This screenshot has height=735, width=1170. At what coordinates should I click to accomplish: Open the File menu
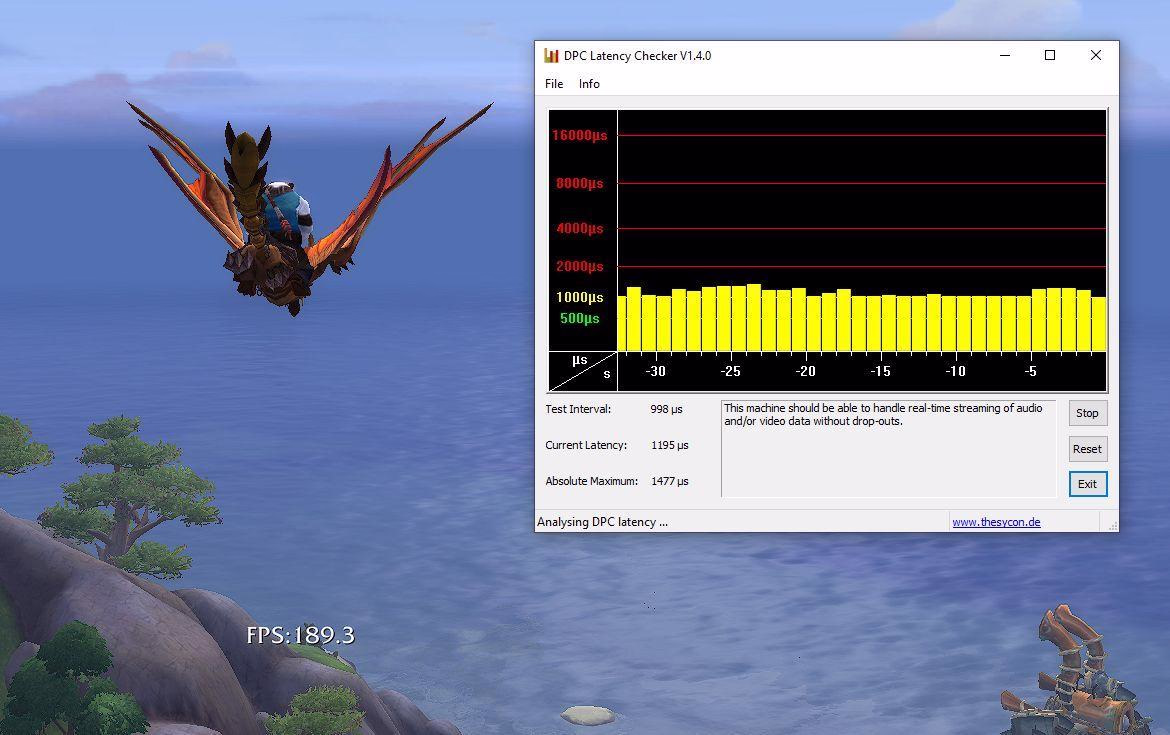point(554,84)
